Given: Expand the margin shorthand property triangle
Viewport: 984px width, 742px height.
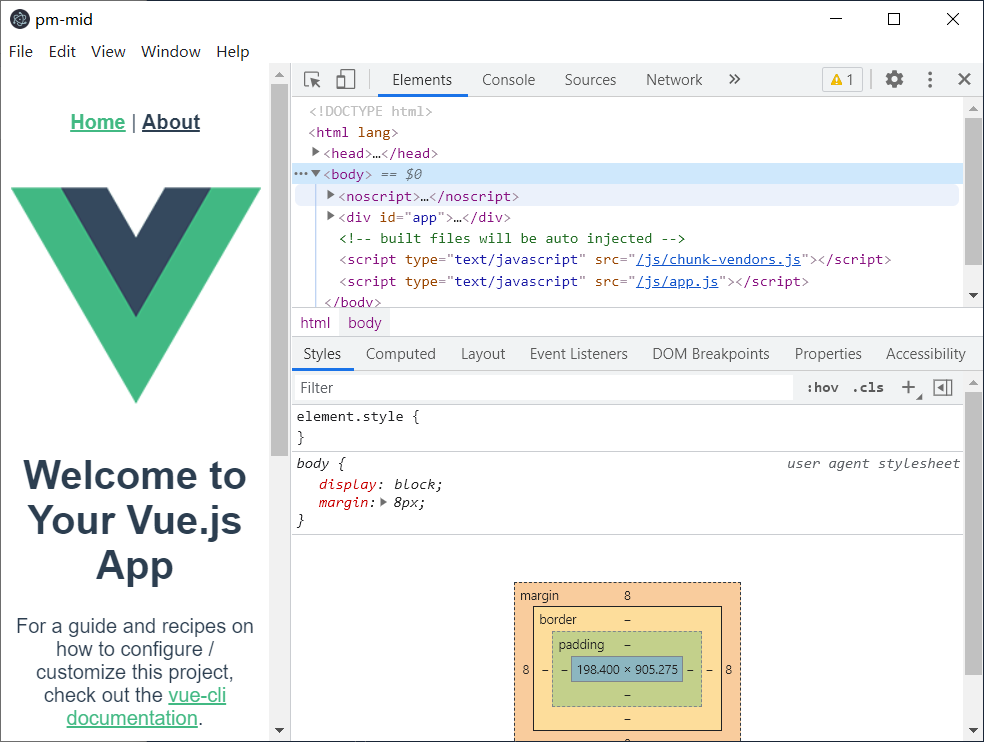Looking at the screenshot, I should coord(383,502).
